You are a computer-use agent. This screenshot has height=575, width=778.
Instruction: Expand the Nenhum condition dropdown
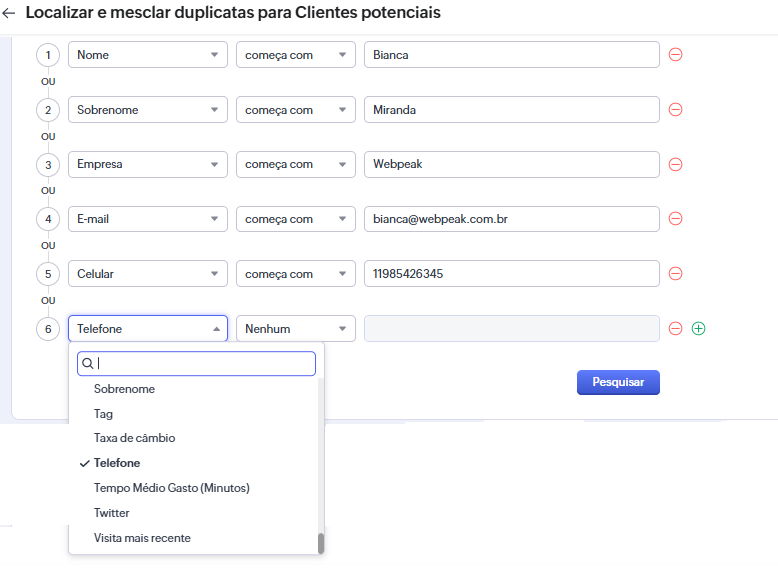pos(296,328)
